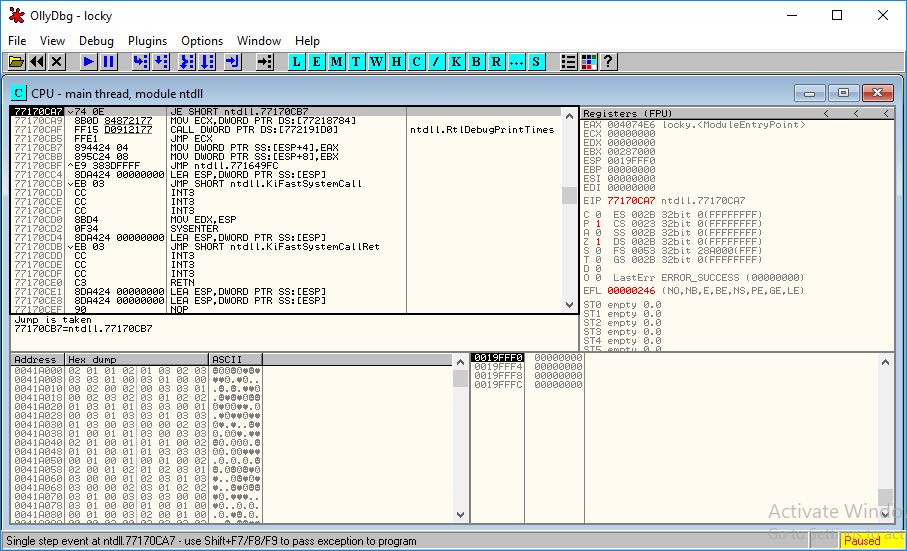Screen dimensions: 907x551
Task: Click the first left arrow in Registers header
Action: click(826, 113)
